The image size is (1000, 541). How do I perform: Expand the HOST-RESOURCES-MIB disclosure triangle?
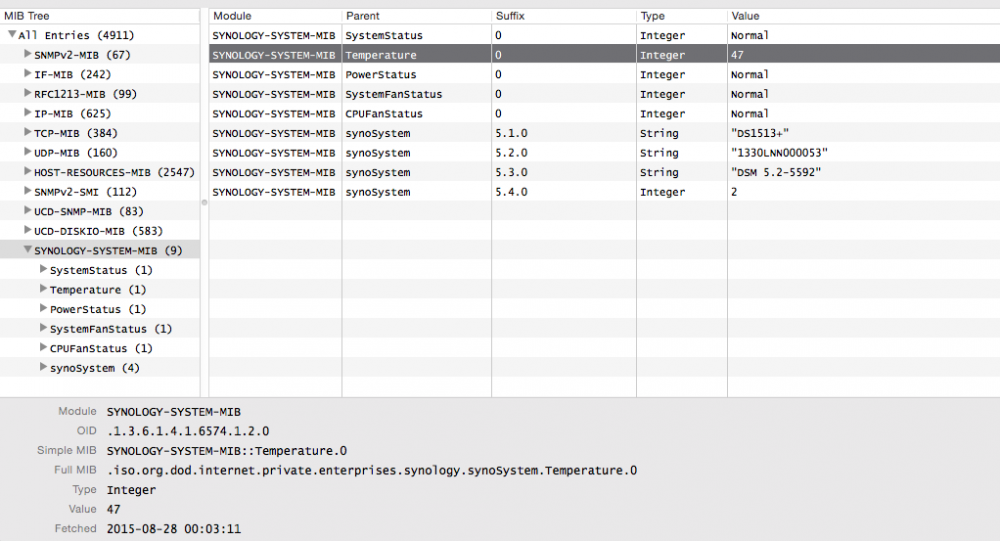27,172
